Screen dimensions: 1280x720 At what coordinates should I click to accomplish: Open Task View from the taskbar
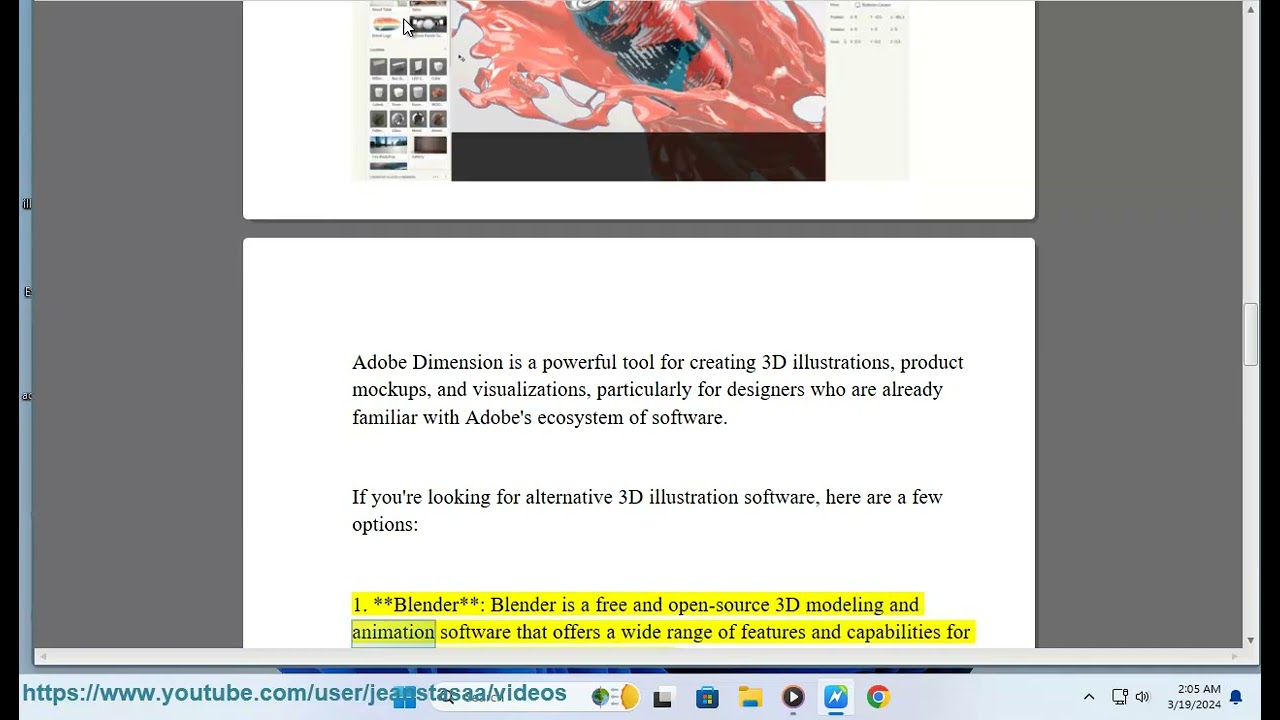[662, 697]
